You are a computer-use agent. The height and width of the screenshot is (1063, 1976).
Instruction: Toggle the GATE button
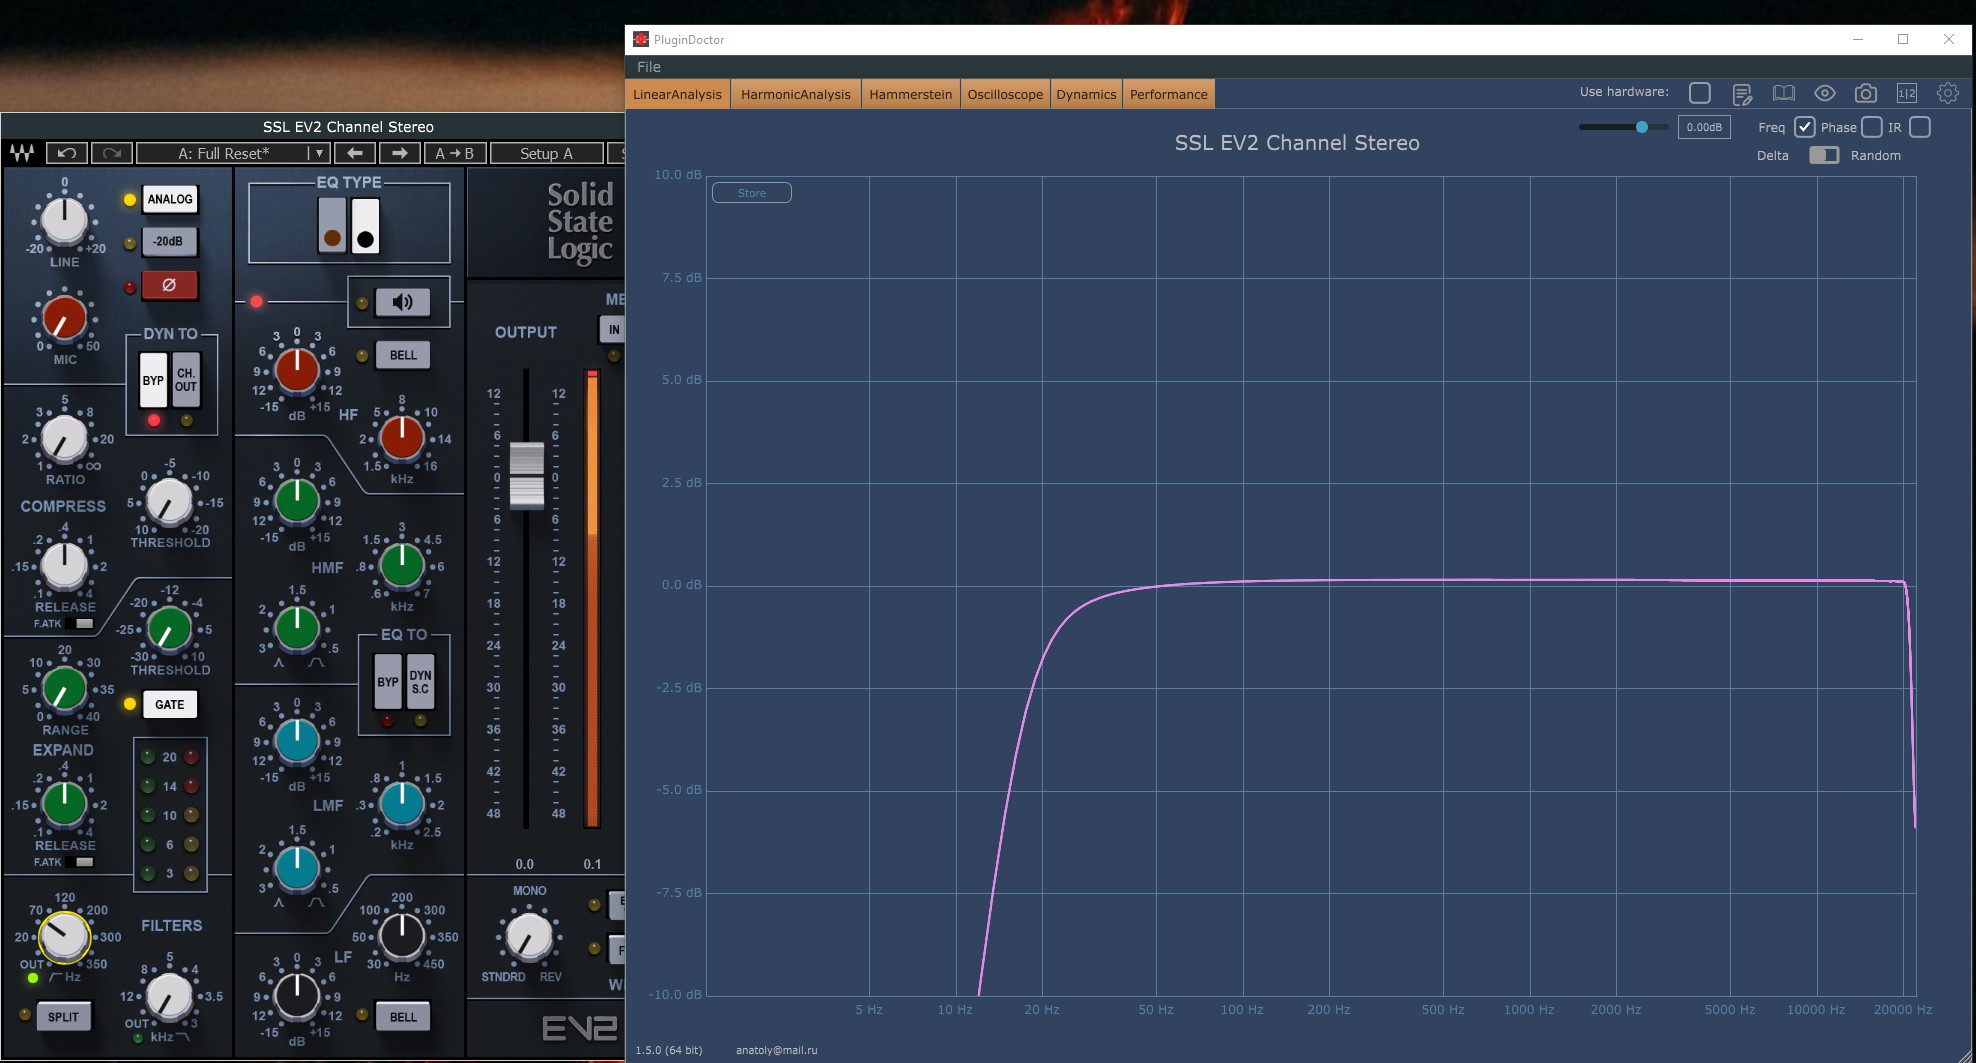169,705
